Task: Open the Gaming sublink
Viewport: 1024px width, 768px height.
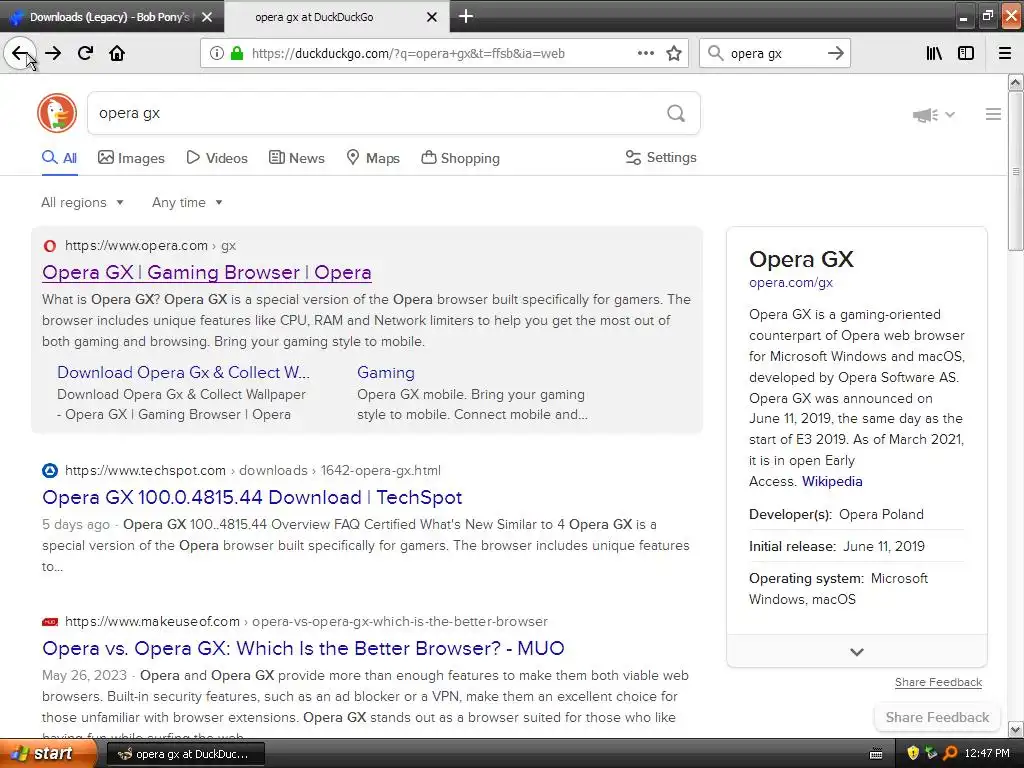Action: [385, 372]
